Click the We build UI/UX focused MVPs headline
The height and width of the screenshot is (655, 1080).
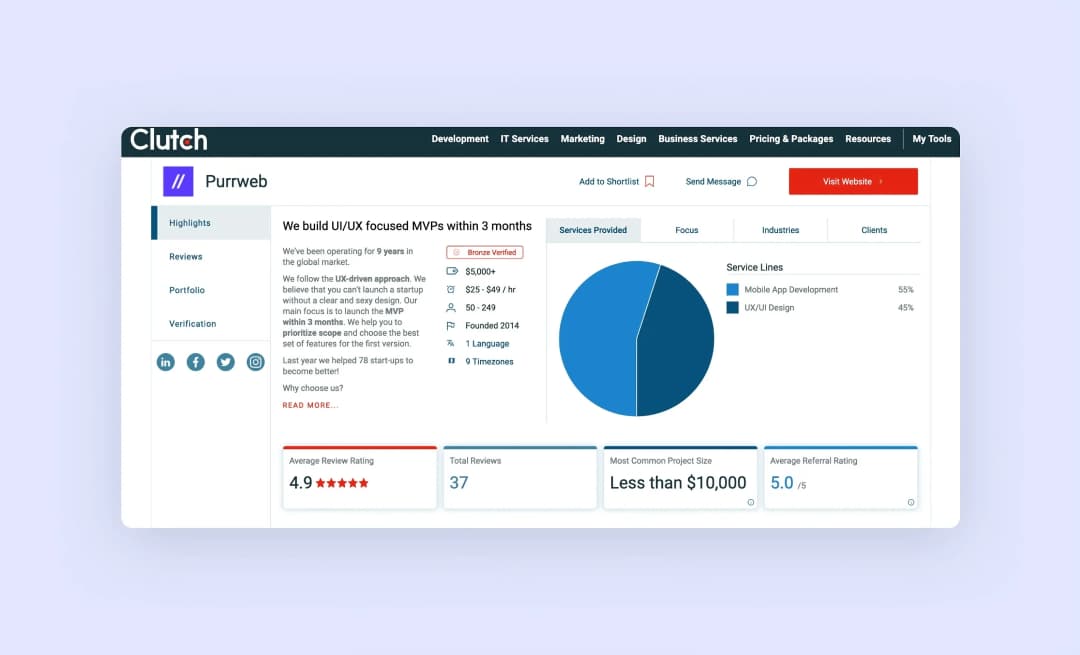click(x=407, y=226)
